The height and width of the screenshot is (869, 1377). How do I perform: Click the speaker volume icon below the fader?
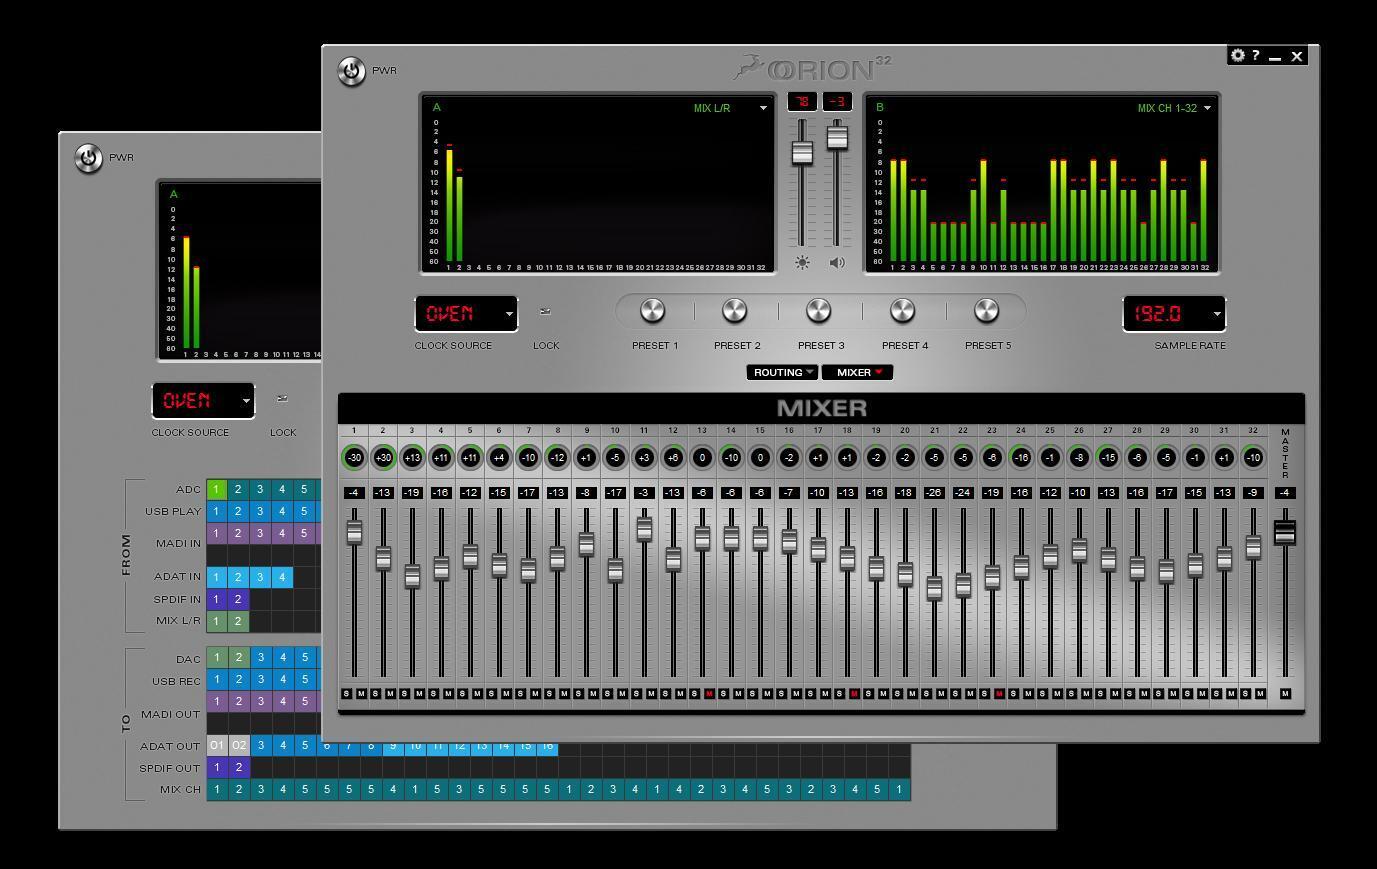point(837,263)
